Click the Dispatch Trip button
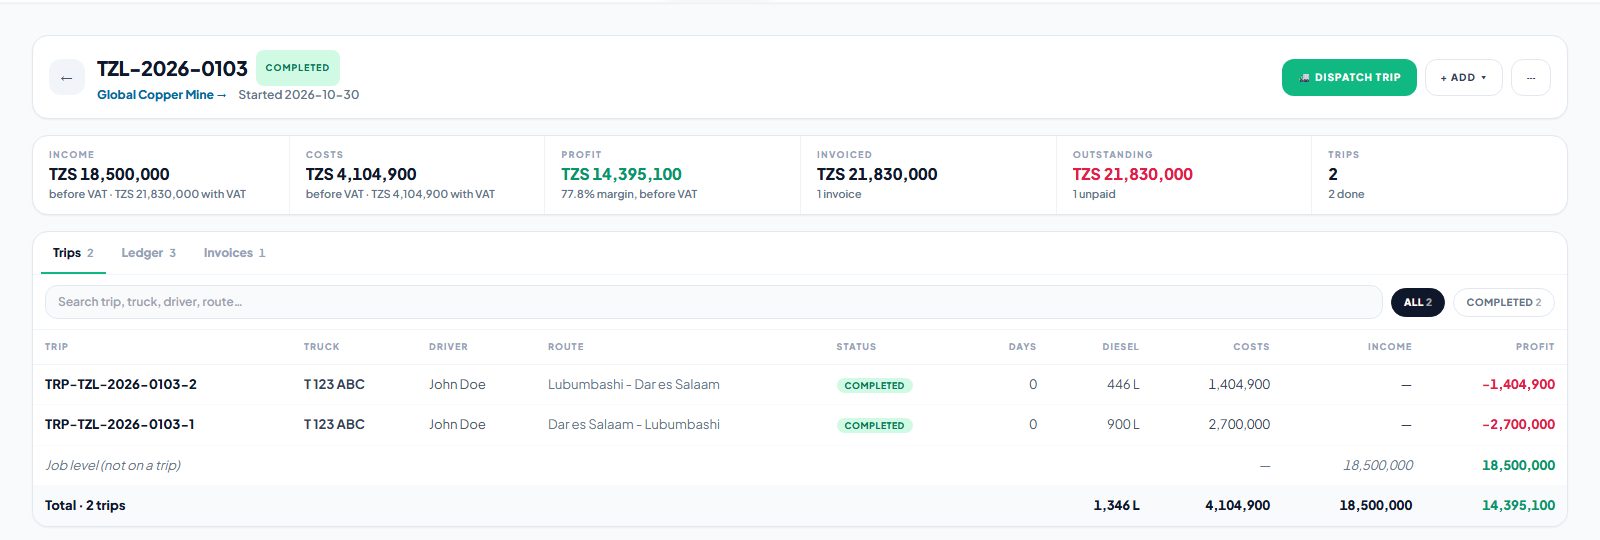 coord(1349,78)
